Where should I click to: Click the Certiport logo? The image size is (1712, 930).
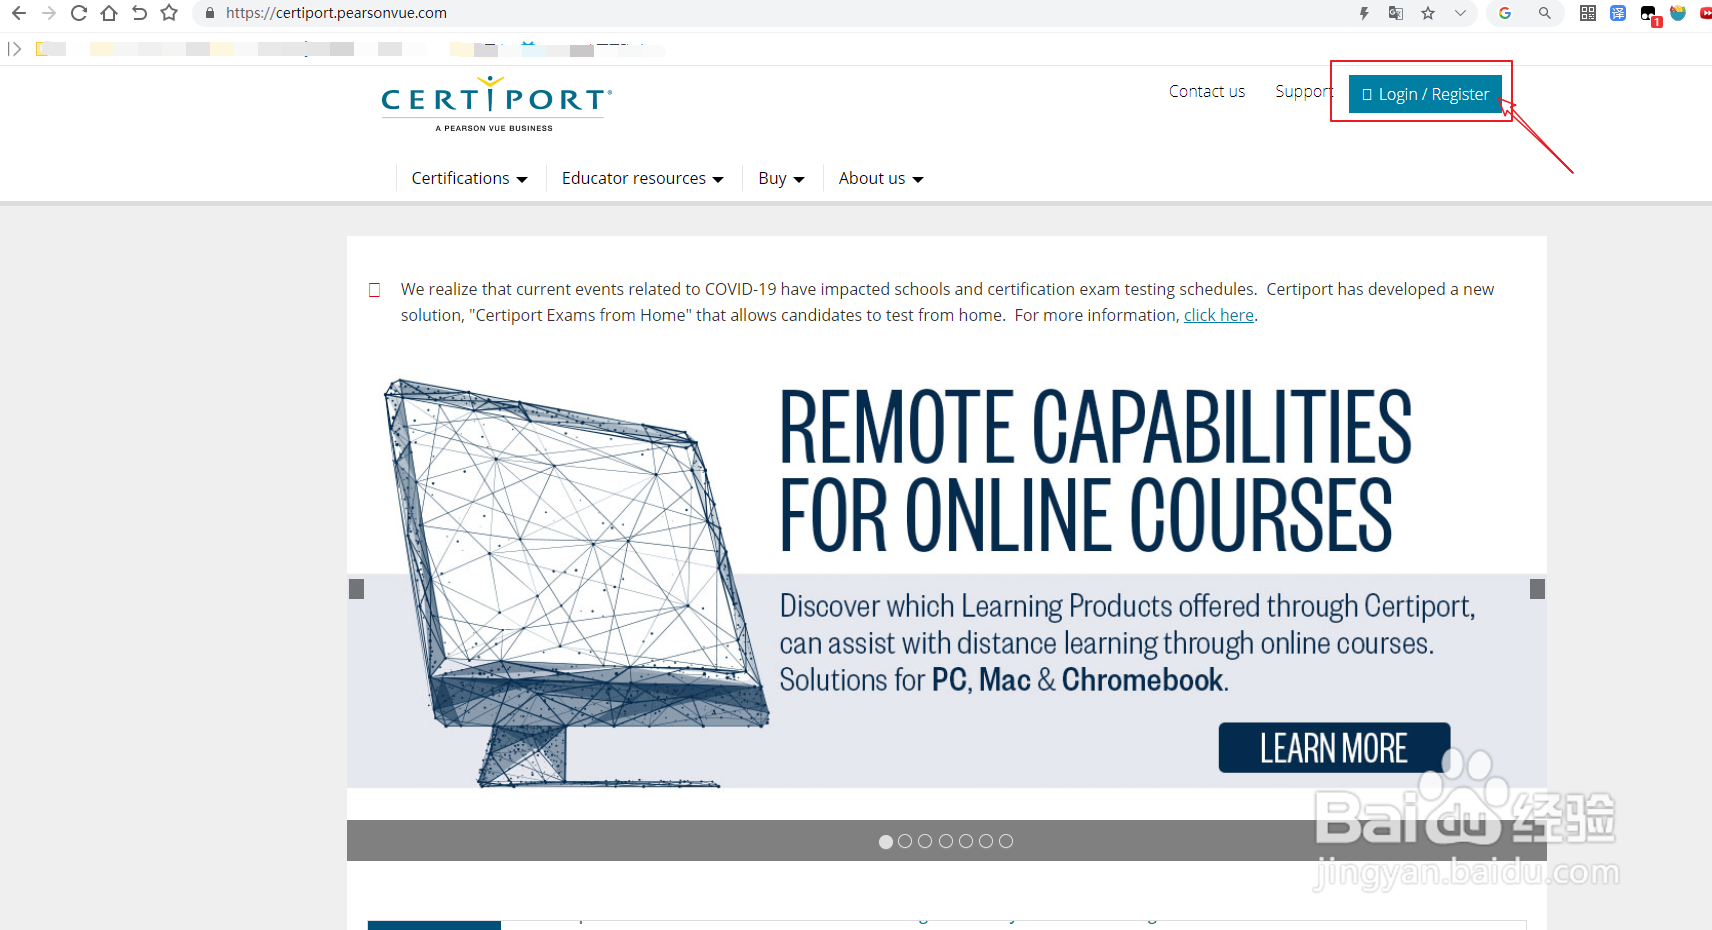coord(496,103)
